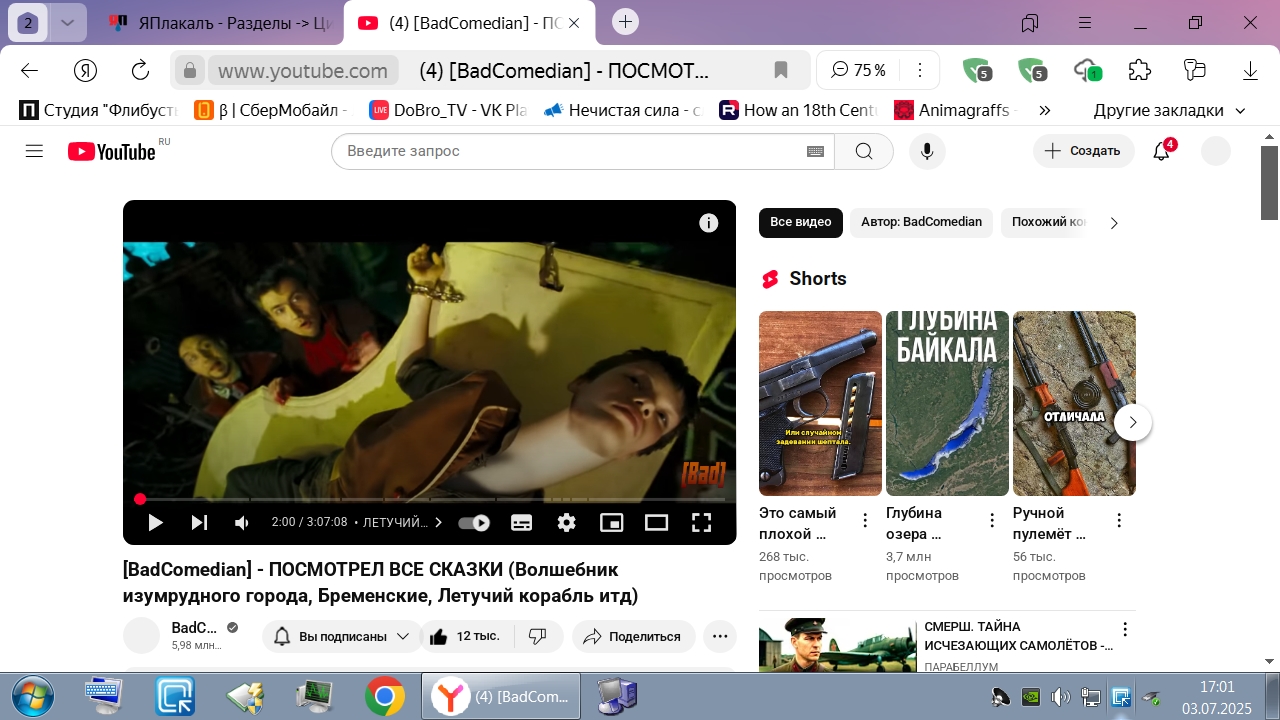
Task: Mute the video volume
Action: [242, 522]
